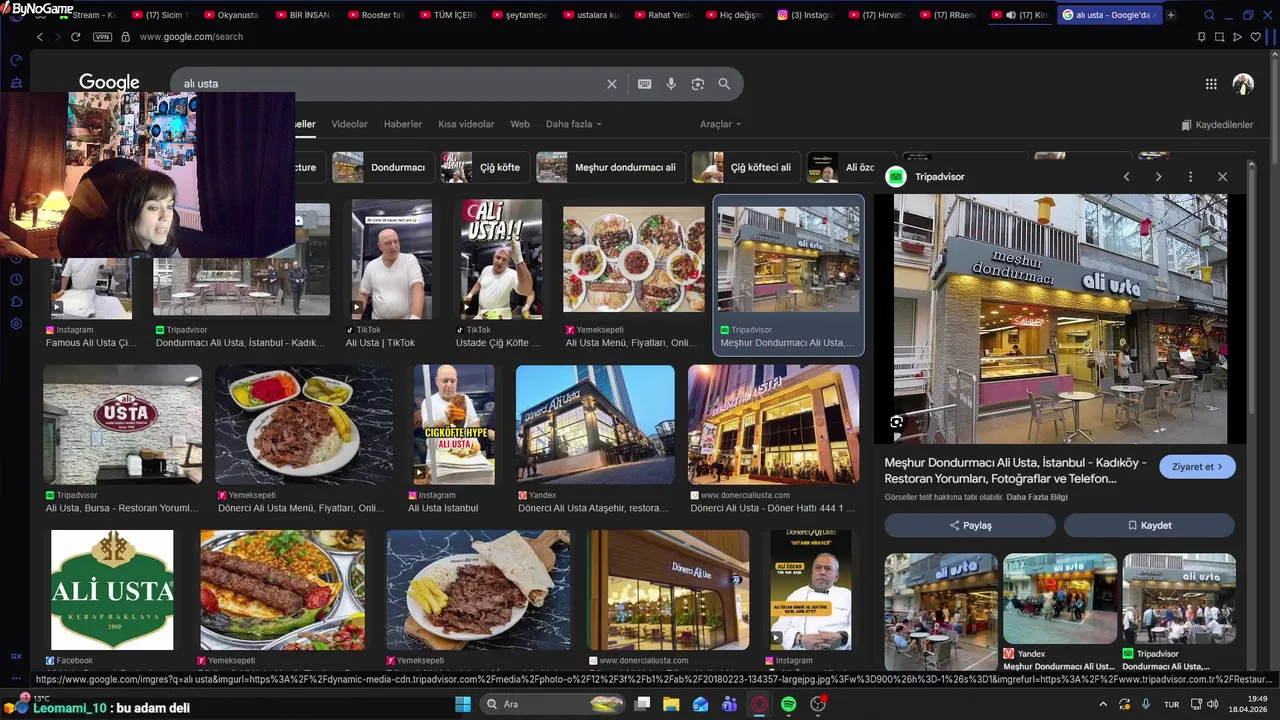Open Yemeksepeti Ali Usta Menü food thumbnail

coord(633,260)
